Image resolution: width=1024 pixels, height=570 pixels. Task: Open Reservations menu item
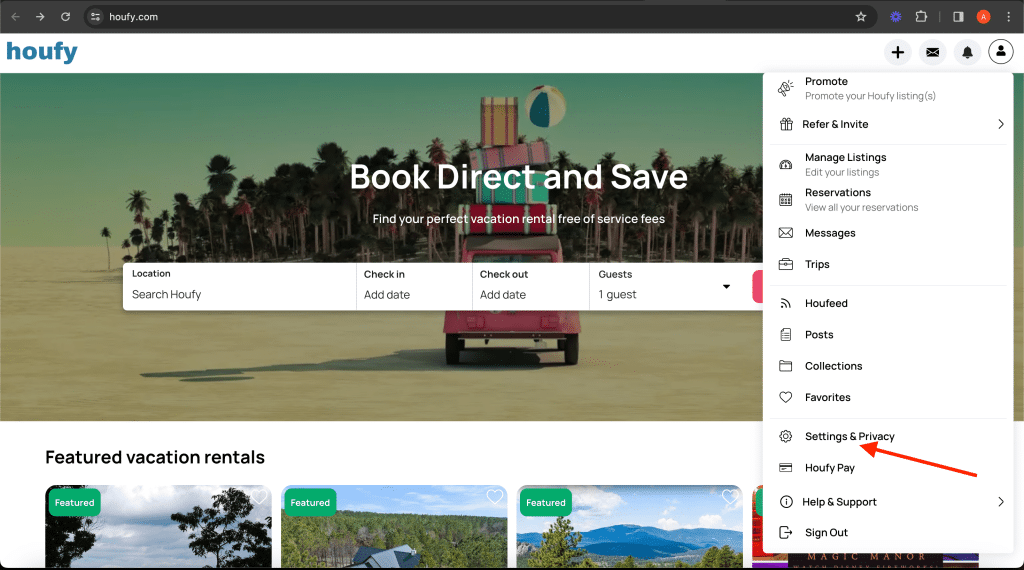[888, 200]
